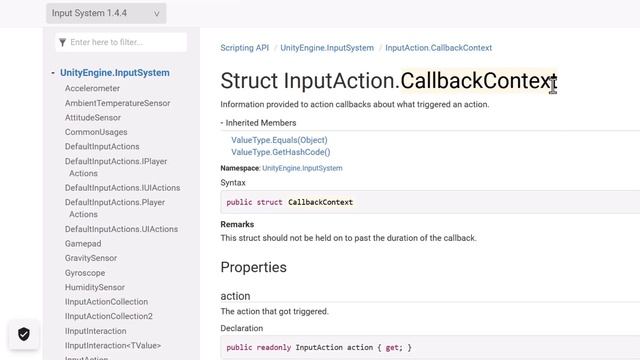
Task: Open the InputAction.CallbackContext breadcrumb link
Action: [438, 48]
